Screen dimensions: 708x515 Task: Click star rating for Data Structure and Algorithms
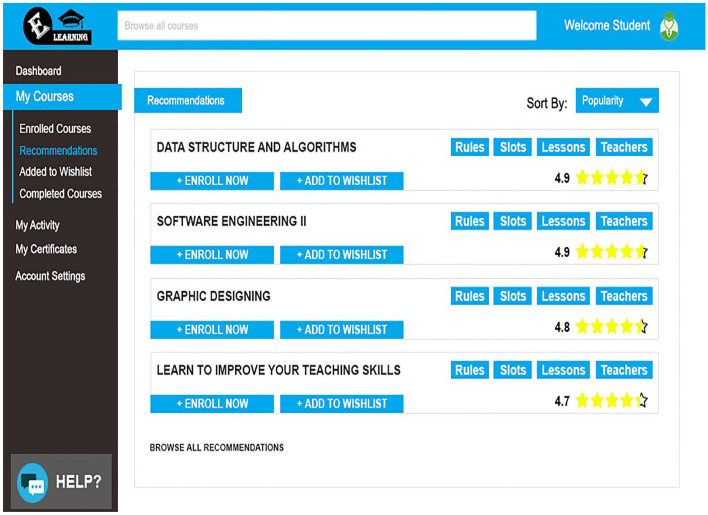(x=611, y=179)
